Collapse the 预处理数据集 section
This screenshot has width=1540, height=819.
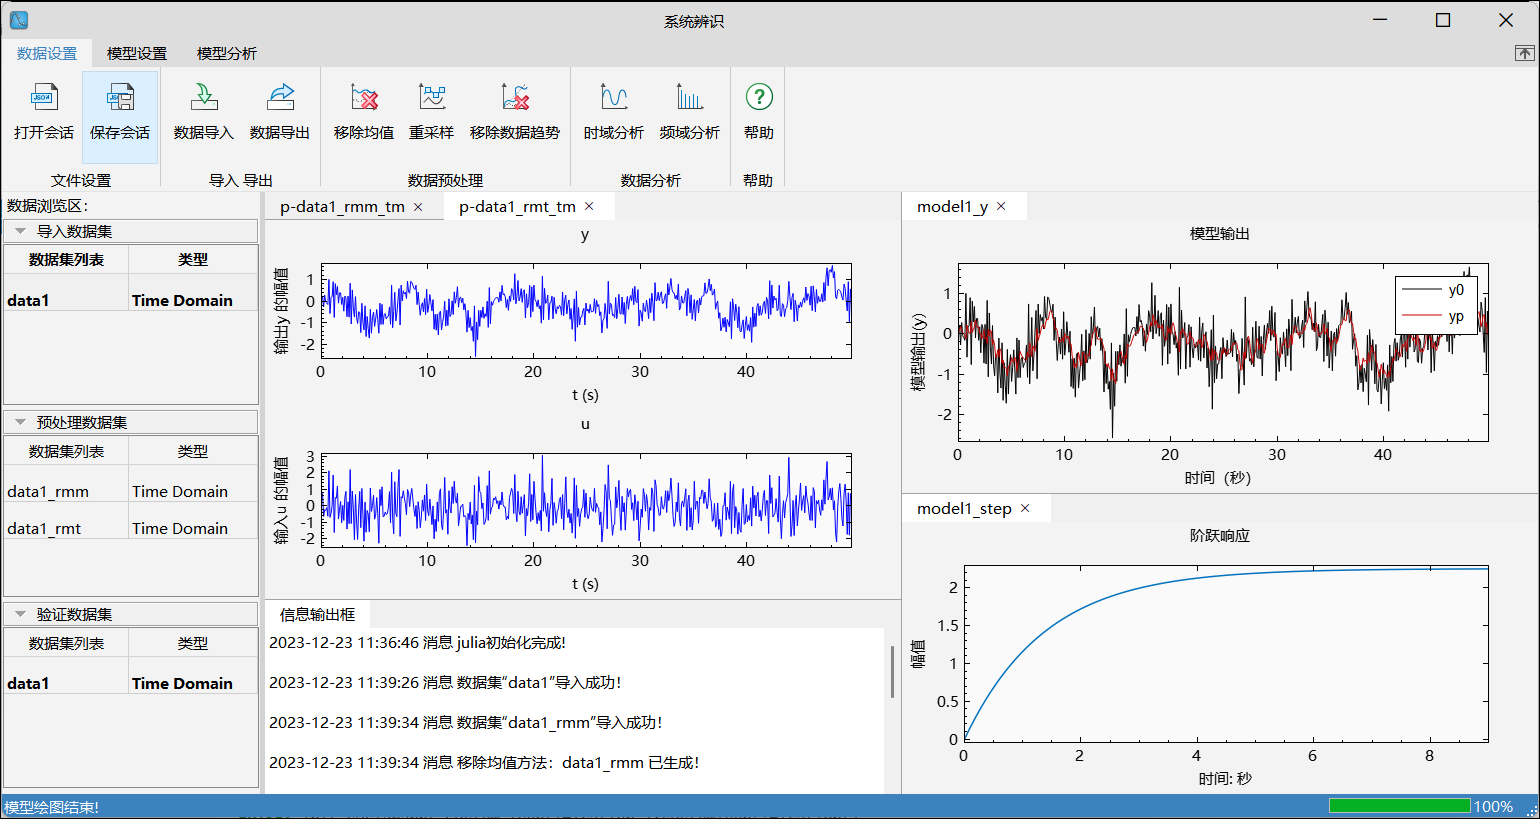coord(20,423)
